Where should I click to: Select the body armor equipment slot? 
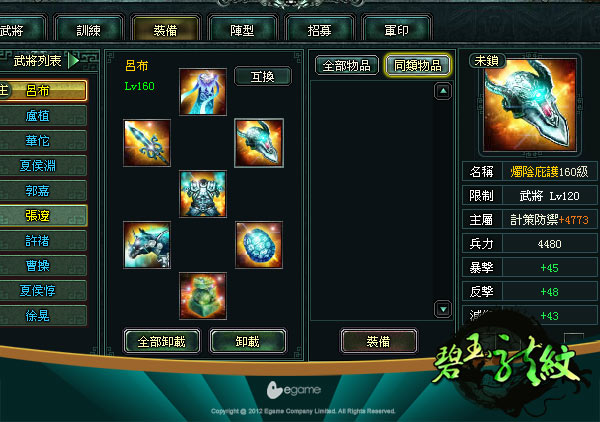(x=203, y=194)
